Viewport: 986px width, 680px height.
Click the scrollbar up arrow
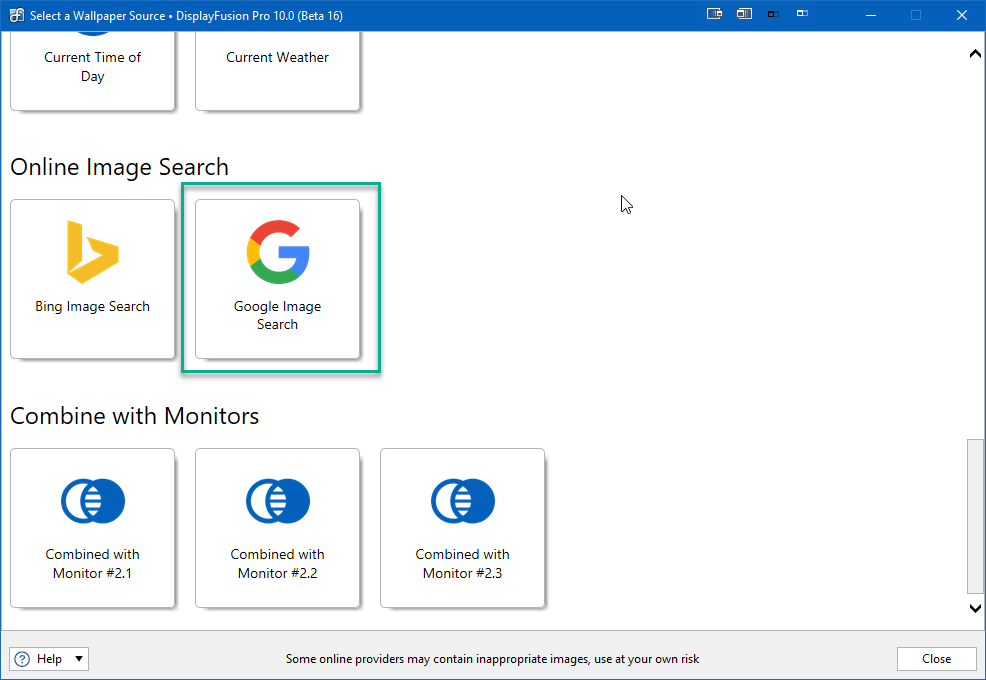coord(975,54)
